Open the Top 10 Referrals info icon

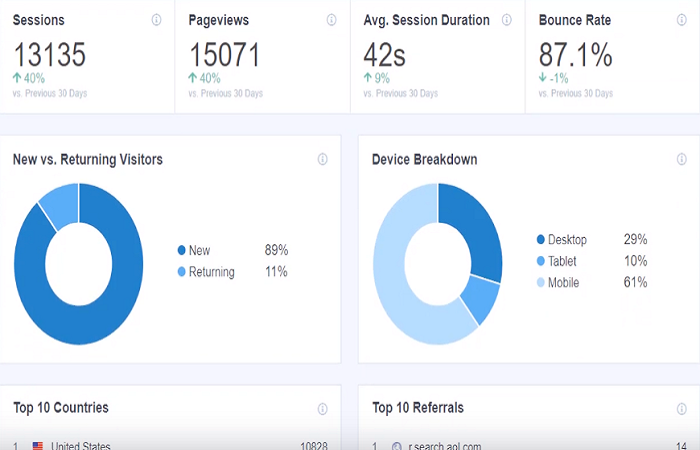[x=682, y=408]
